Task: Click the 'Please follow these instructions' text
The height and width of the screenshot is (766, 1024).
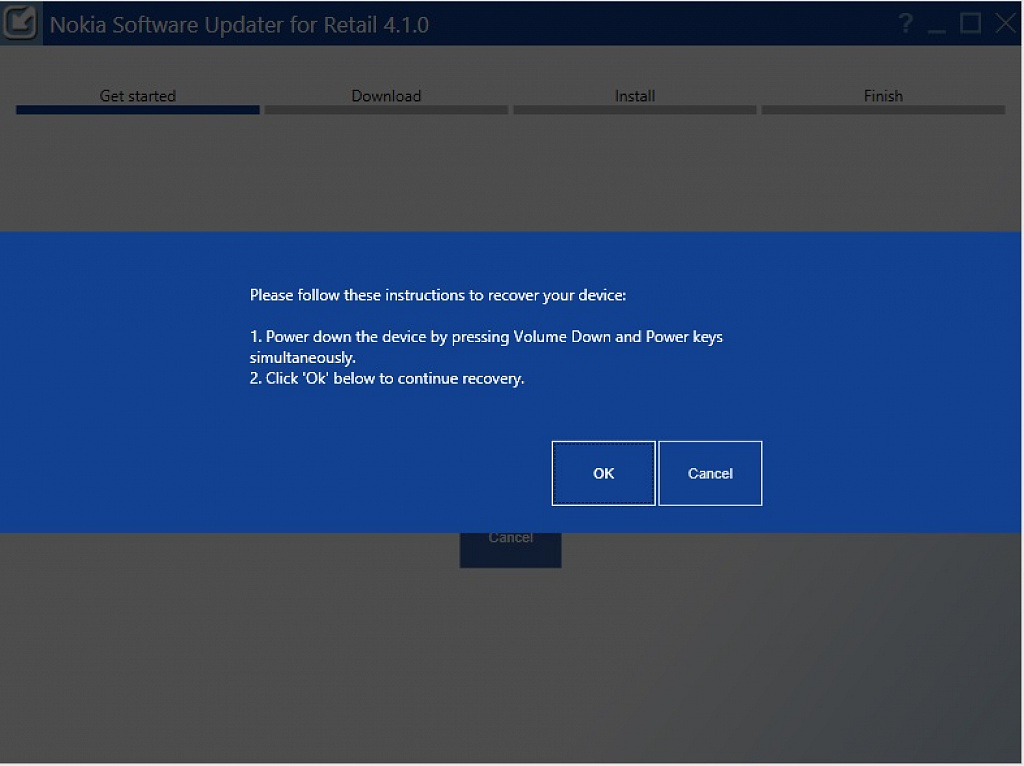Action: [438, 295]
